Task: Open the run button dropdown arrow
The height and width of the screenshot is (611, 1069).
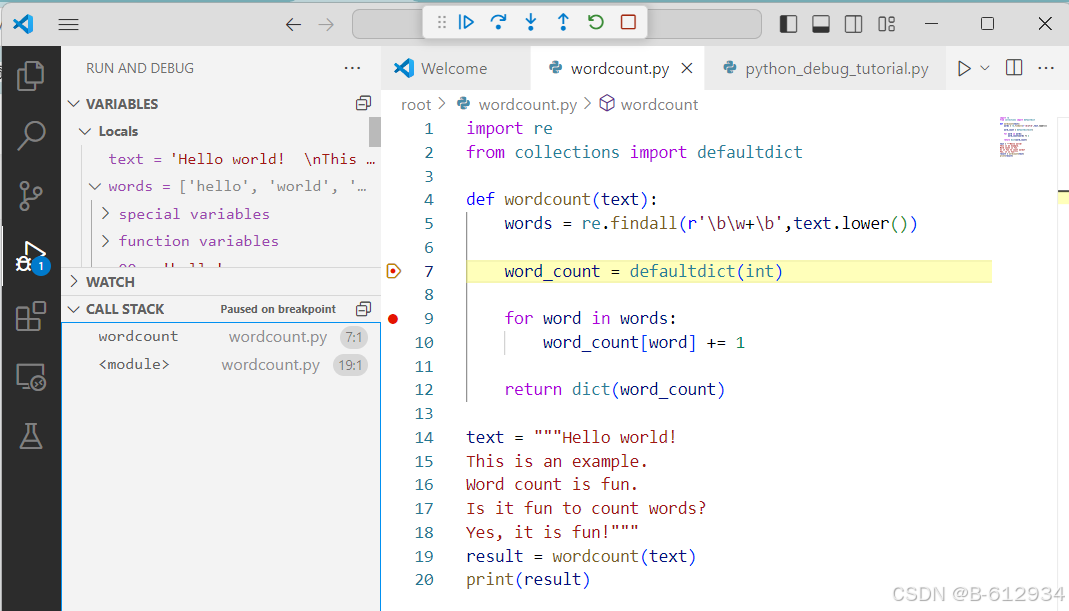Action: tap(984, 68)
